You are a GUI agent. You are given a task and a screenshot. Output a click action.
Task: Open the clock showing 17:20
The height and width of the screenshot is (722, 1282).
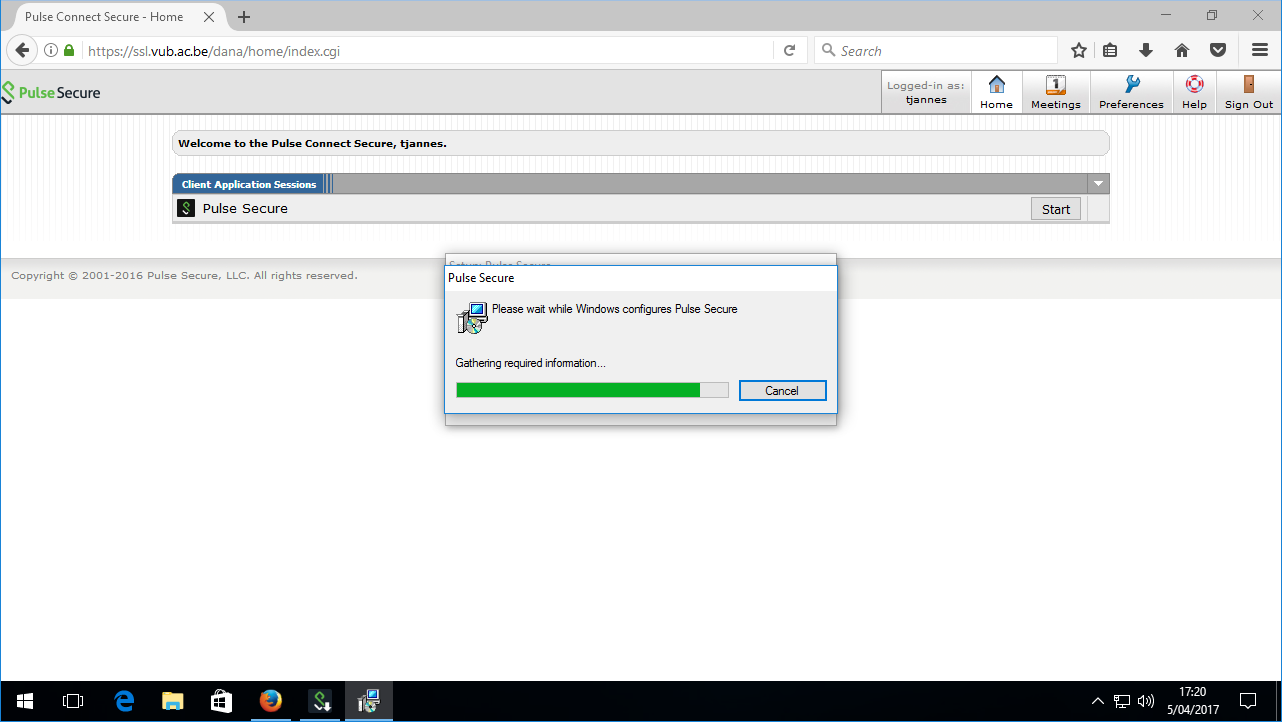click(1192, 701)
